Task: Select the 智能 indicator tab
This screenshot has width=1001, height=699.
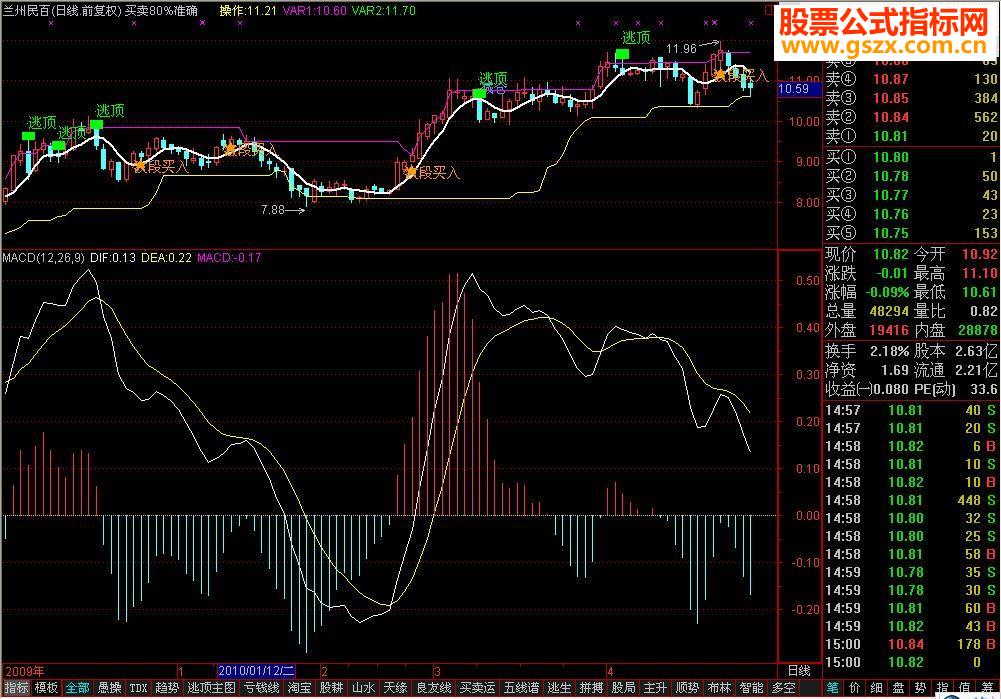Action: click(x=751, y=688)
